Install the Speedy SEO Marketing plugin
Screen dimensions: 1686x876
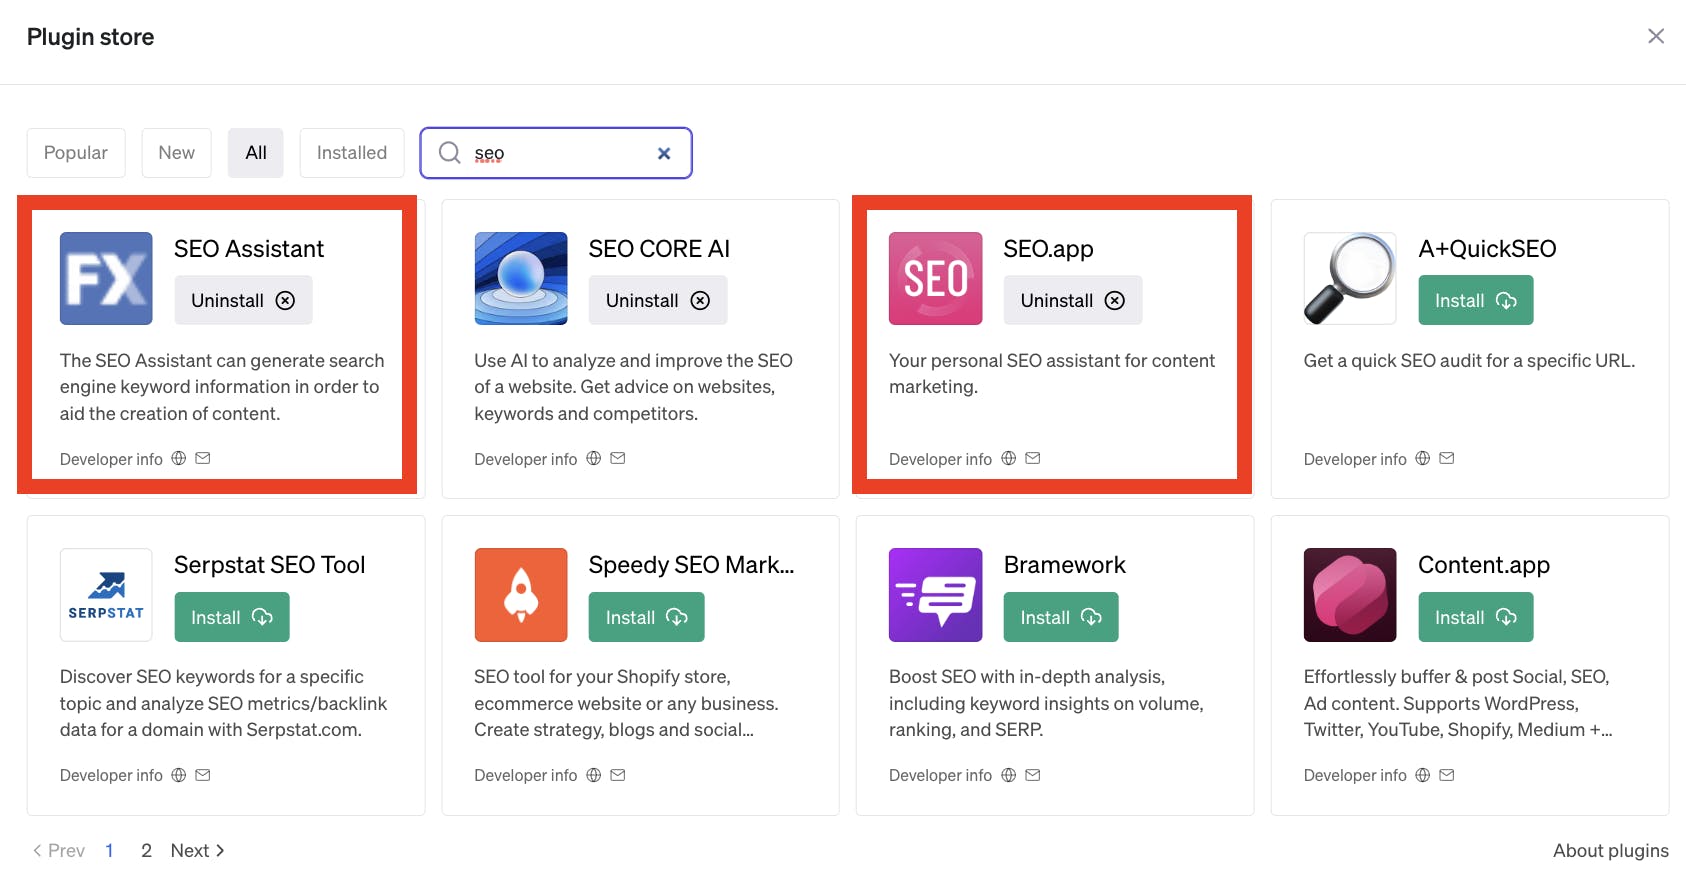click(x=647, y=617)
